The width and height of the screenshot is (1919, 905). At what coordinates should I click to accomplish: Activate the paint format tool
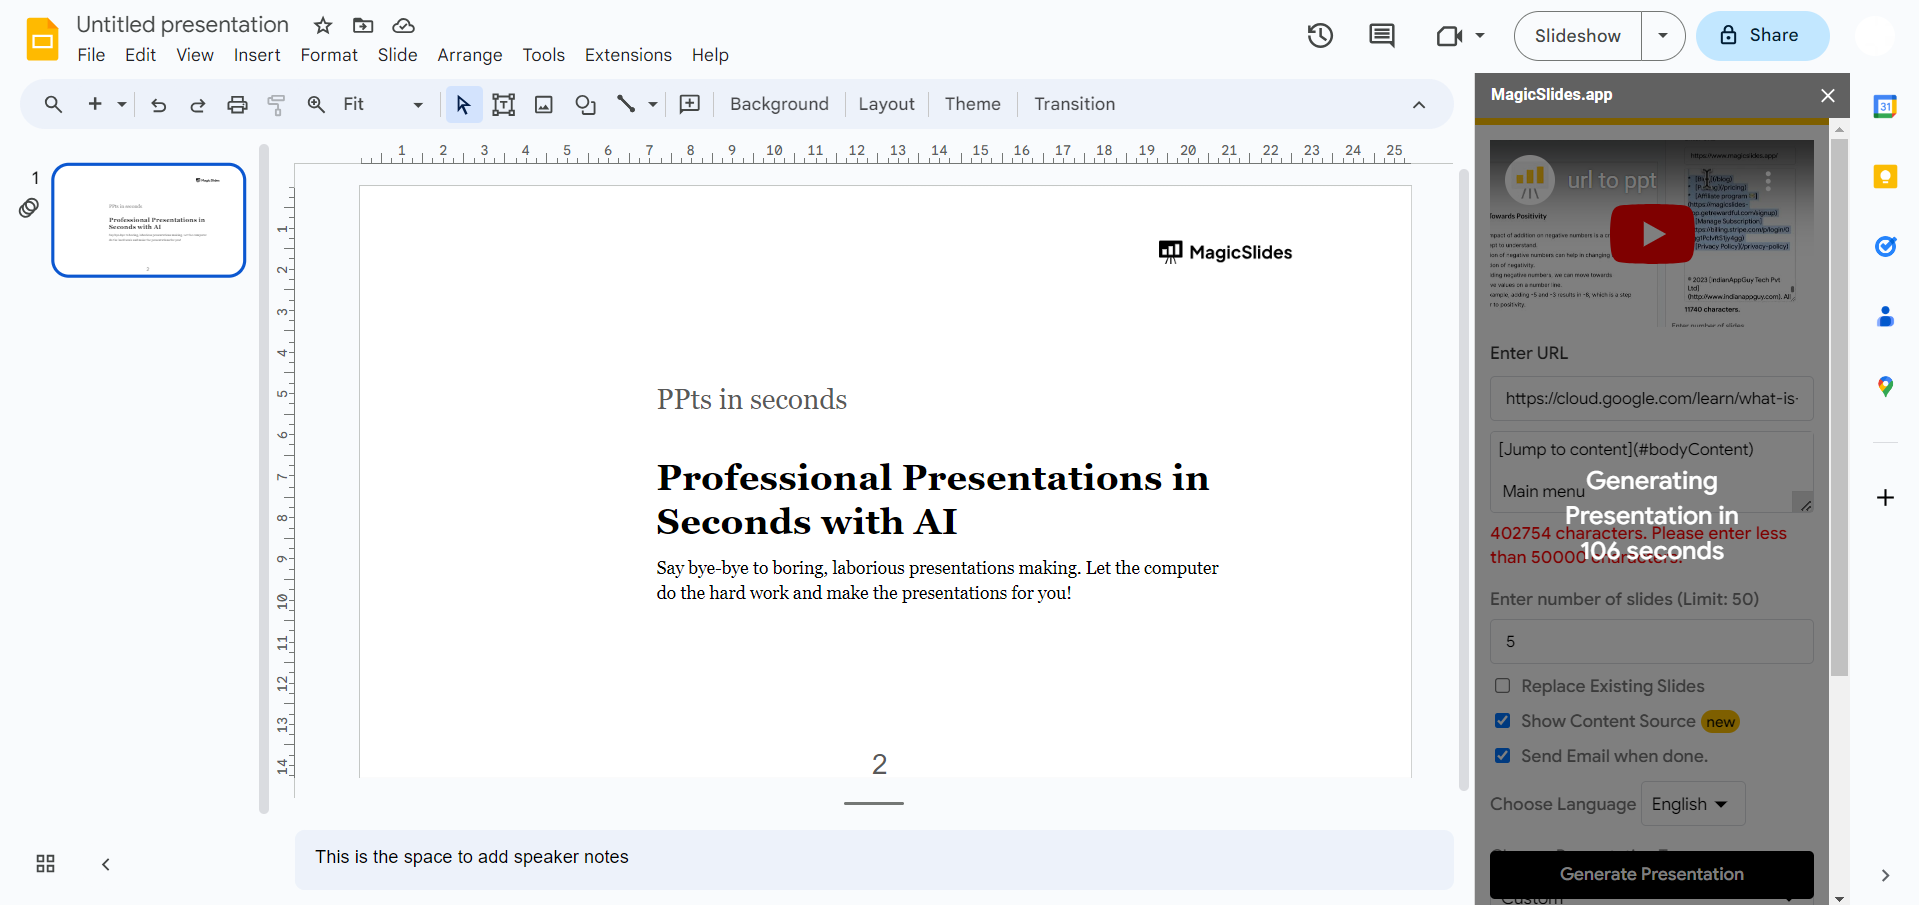pyautogui.click(x=277, y=104)
